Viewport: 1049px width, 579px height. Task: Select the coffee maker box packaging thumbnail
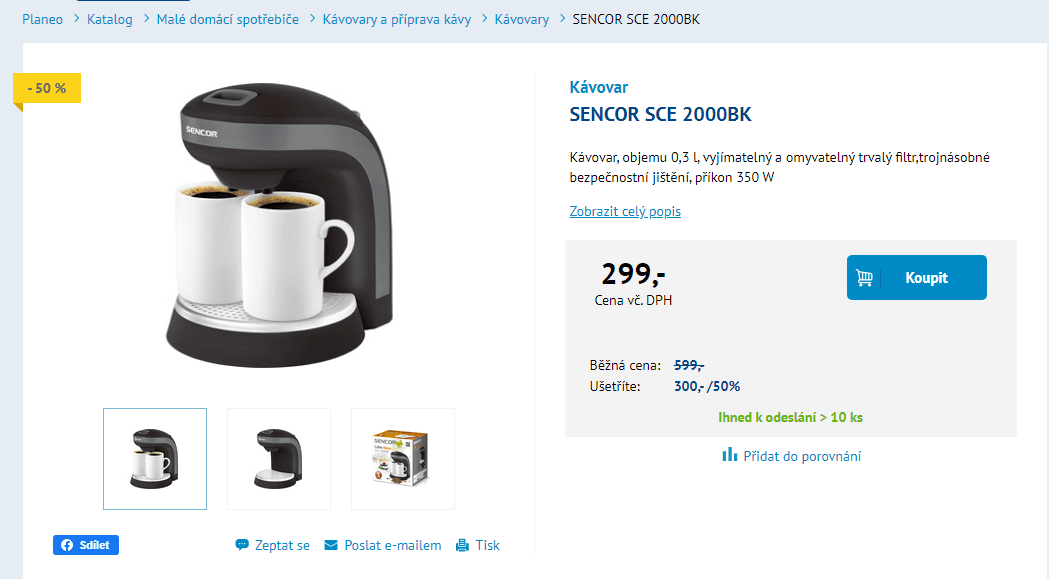tap(402, 458)
